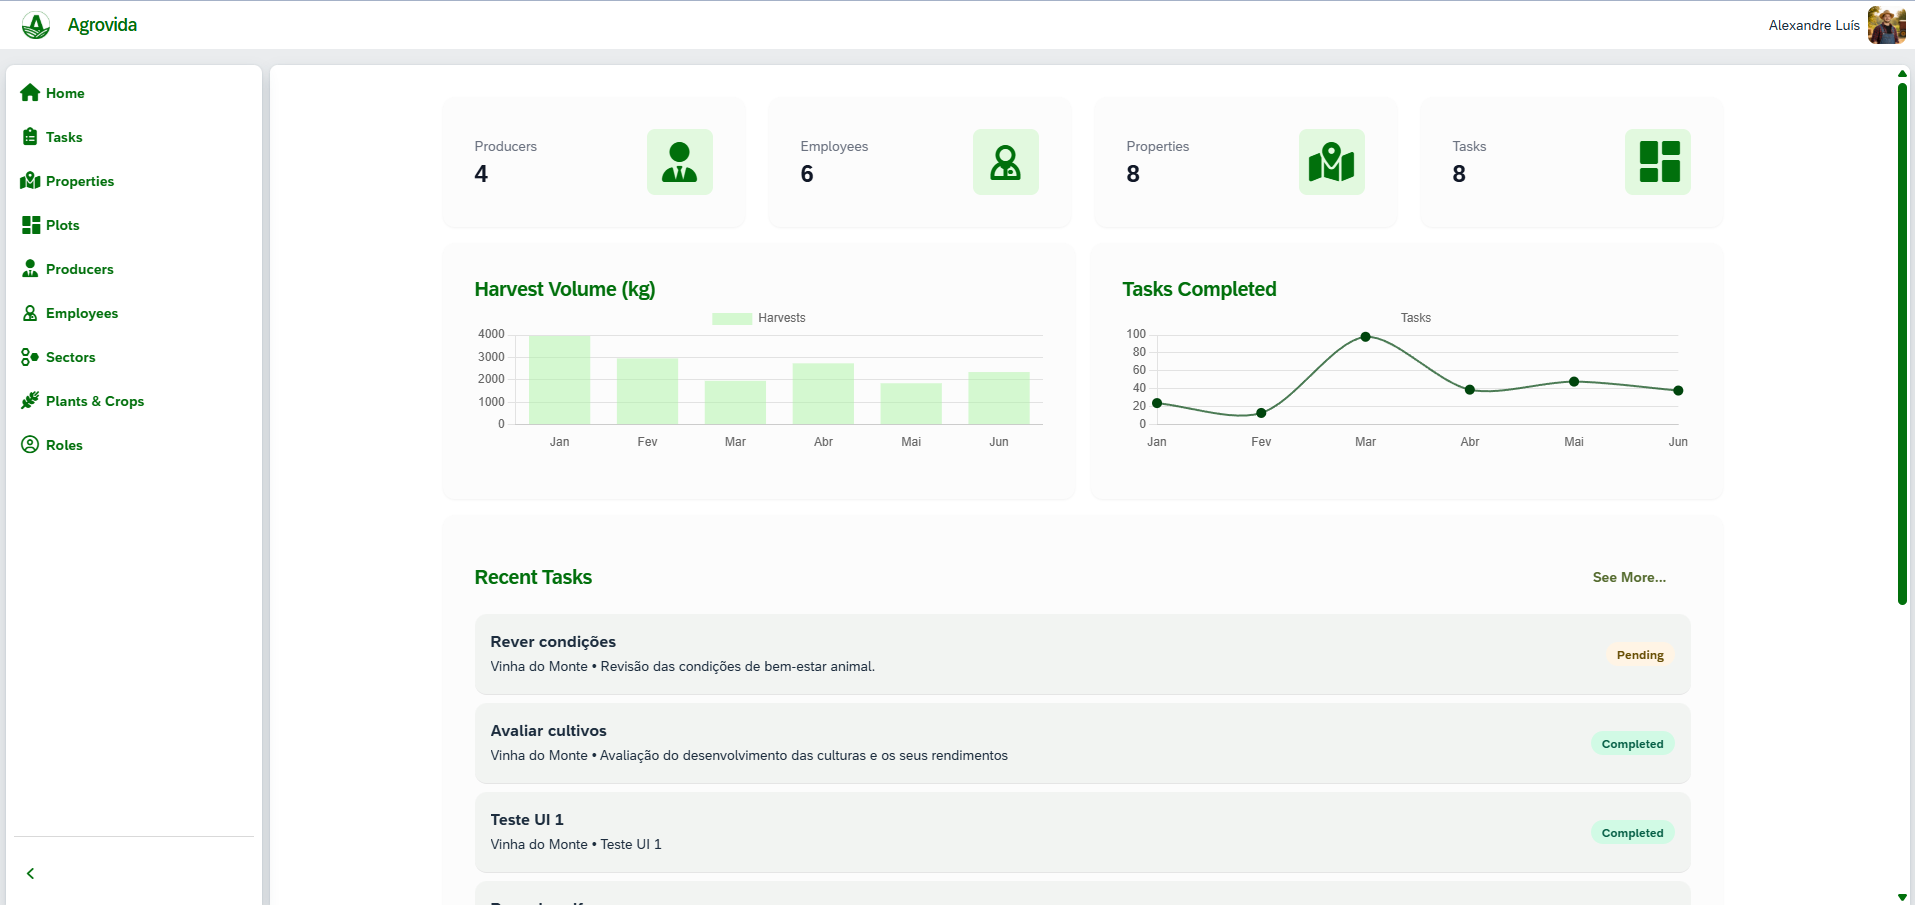Navigate to Employees page
Screen dimensions: 1915x905
(x=134, y=313)
